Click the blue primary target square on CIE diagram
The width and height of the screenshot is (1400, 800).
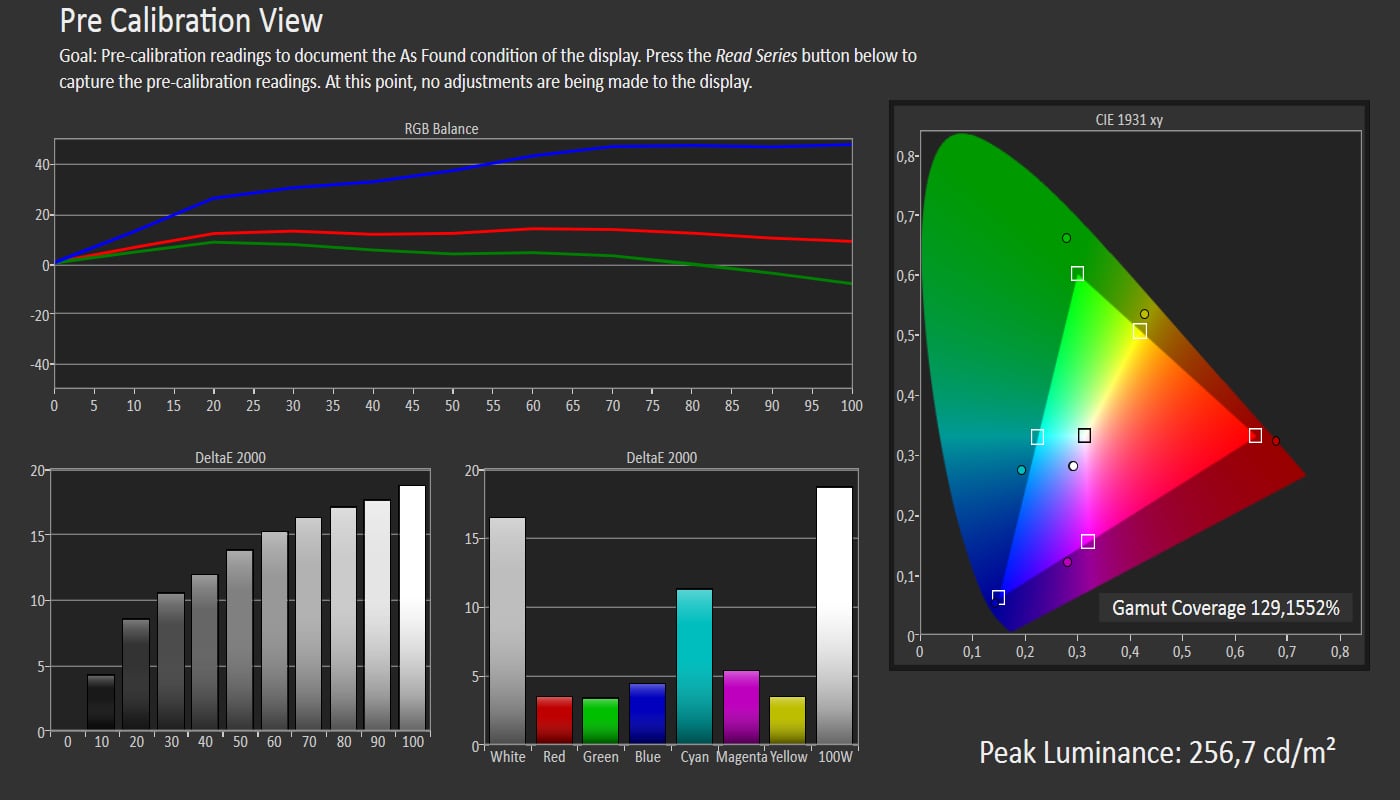[x=999, y=596]
